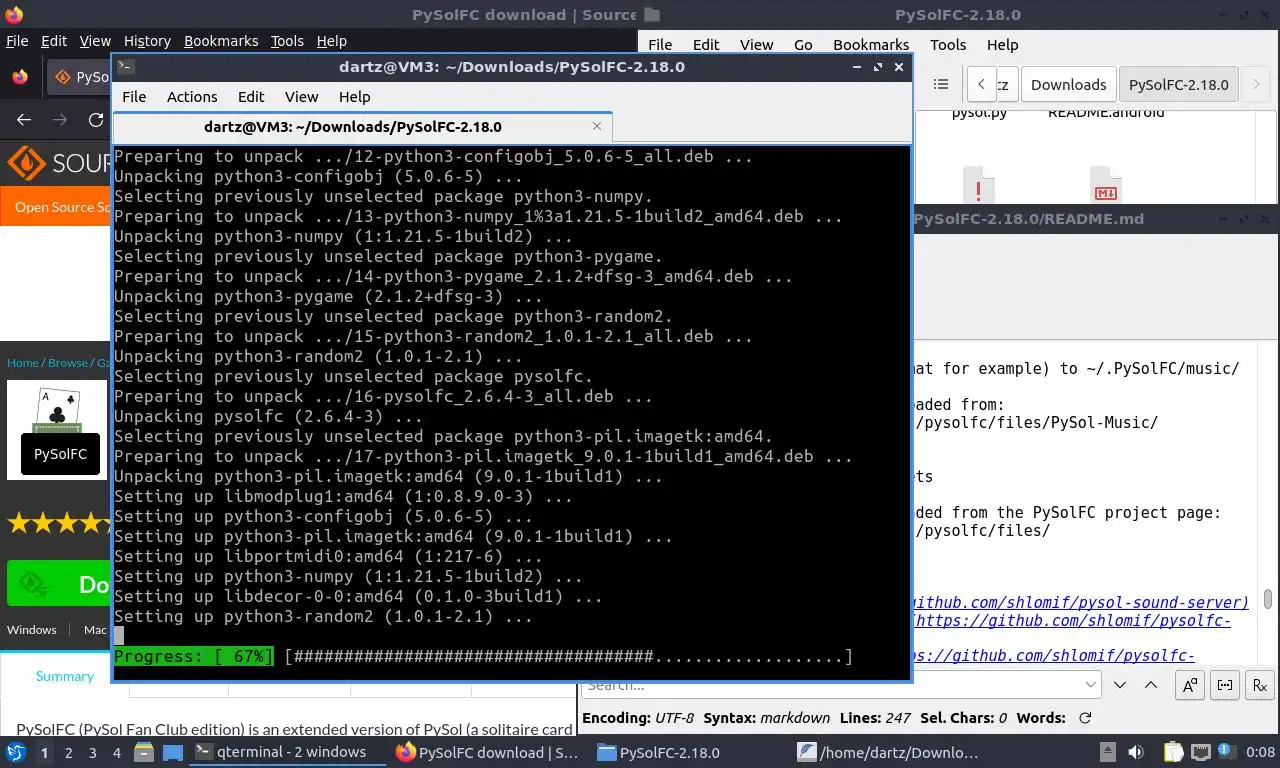The image size is (1280, 768).
Task: Switch to workspace 3
Action: point(93,753)
